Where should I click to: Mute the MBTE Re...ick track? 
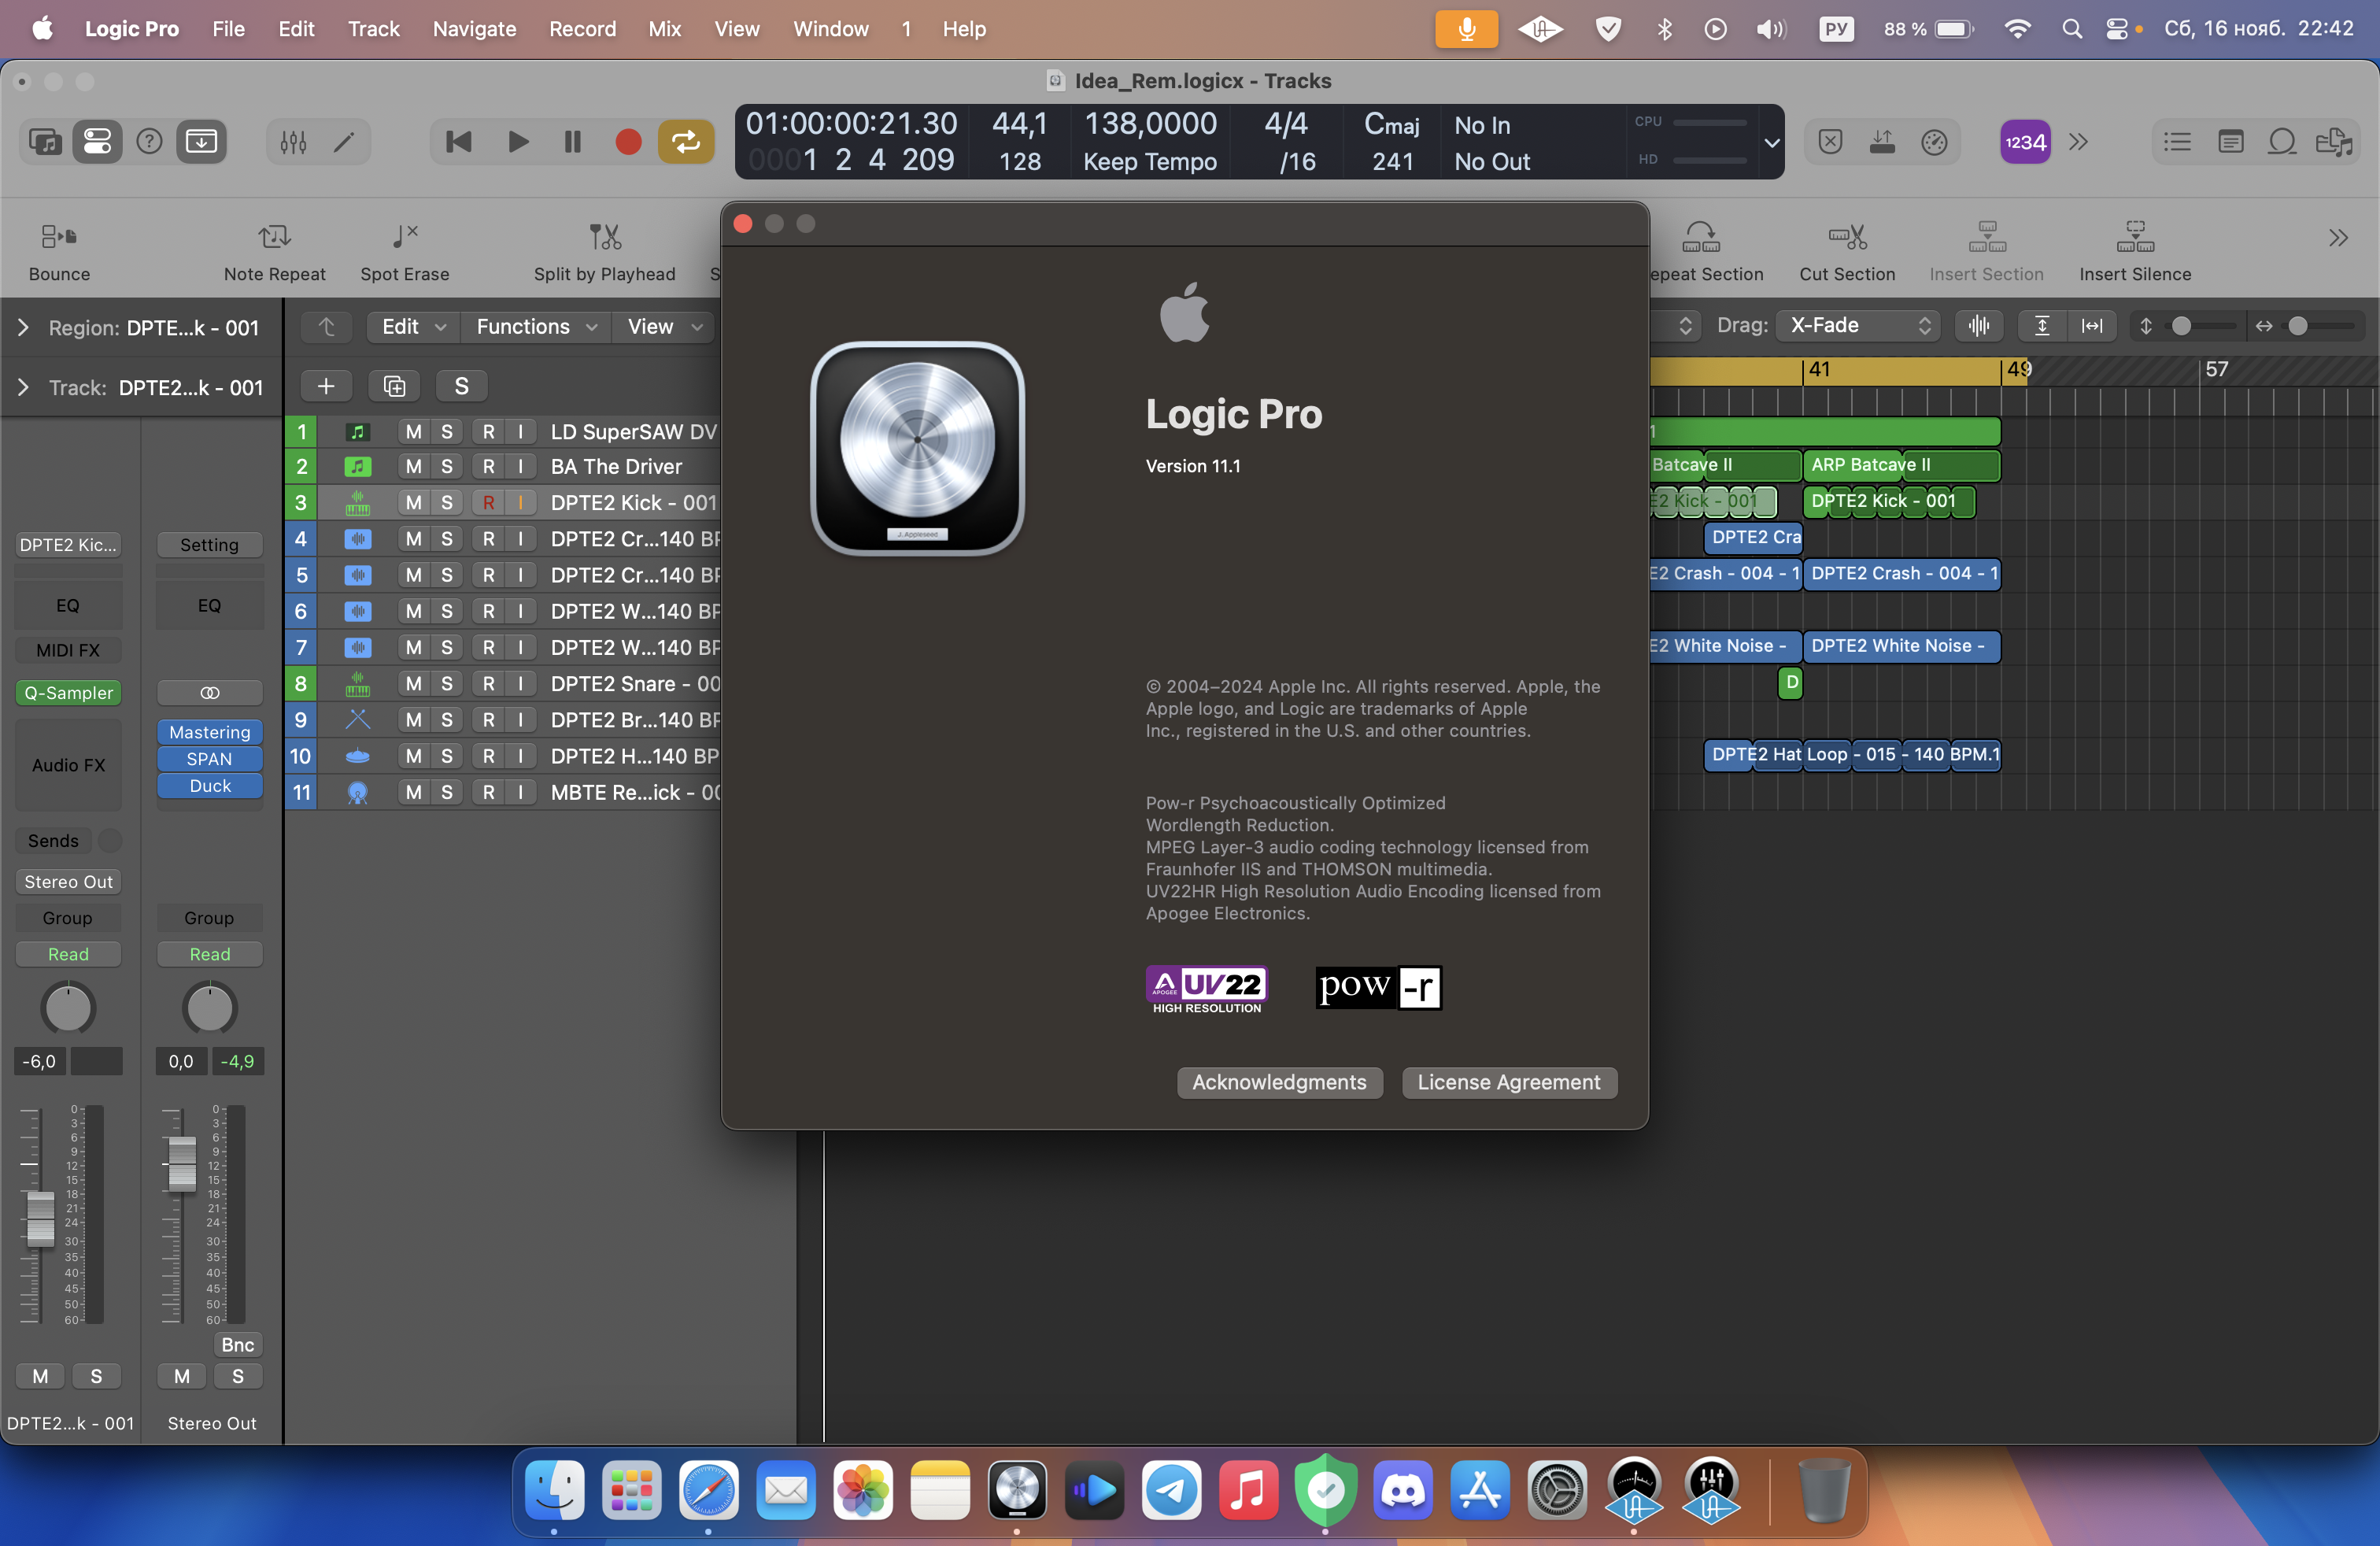click(x=413, y=792)
